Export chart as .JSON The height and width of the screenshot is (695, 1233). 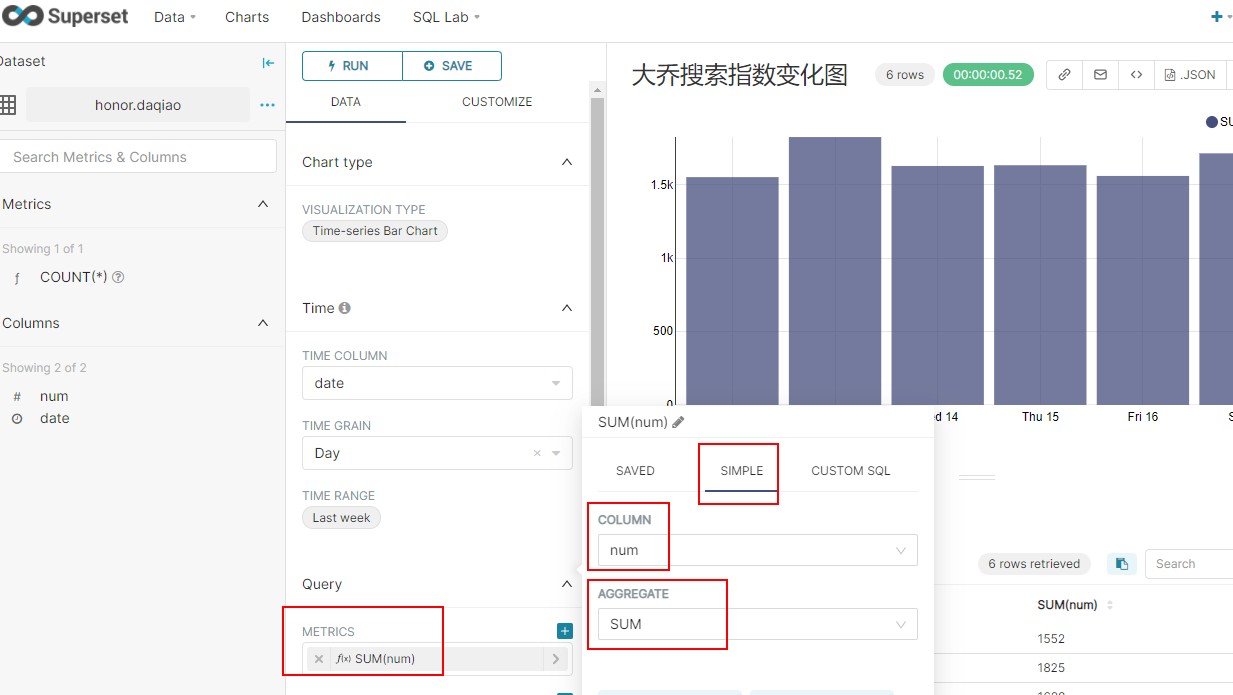(x=1190, y=75)
